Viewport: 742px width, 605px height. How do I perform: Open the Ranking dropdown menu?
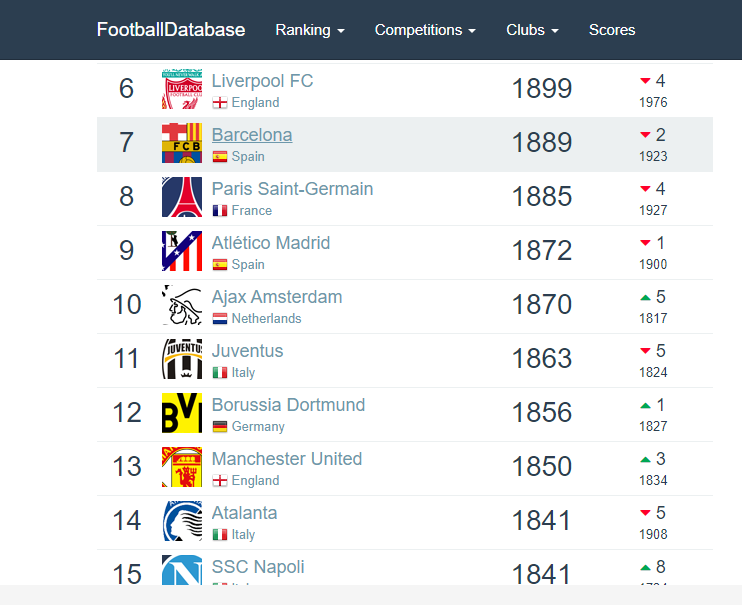tap(310, 30)
